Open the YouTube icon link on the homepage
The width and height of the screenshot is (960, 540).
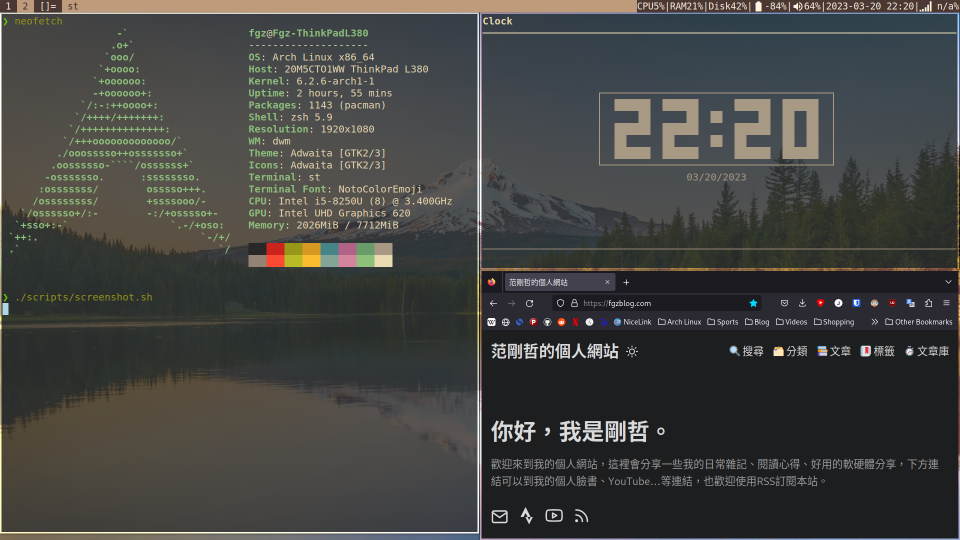[x=554, y=516]
